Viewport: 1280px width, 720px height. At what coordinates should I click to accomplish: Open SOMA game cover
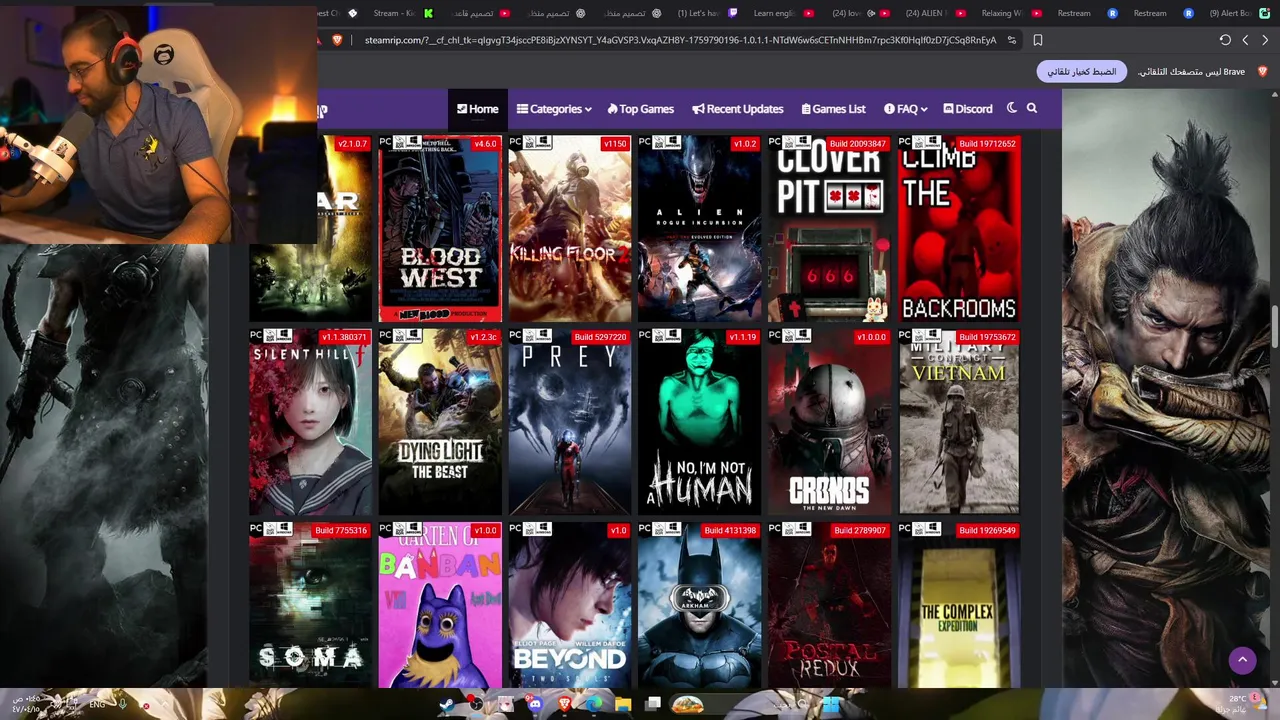[x=310, y=605]
